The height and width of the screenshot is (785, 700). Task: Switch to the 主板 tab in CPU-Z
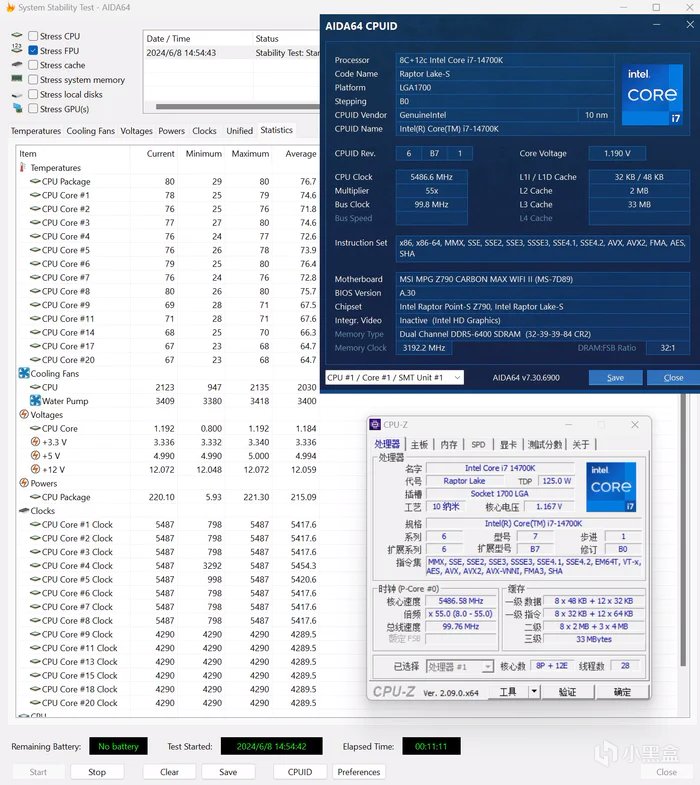419,445
